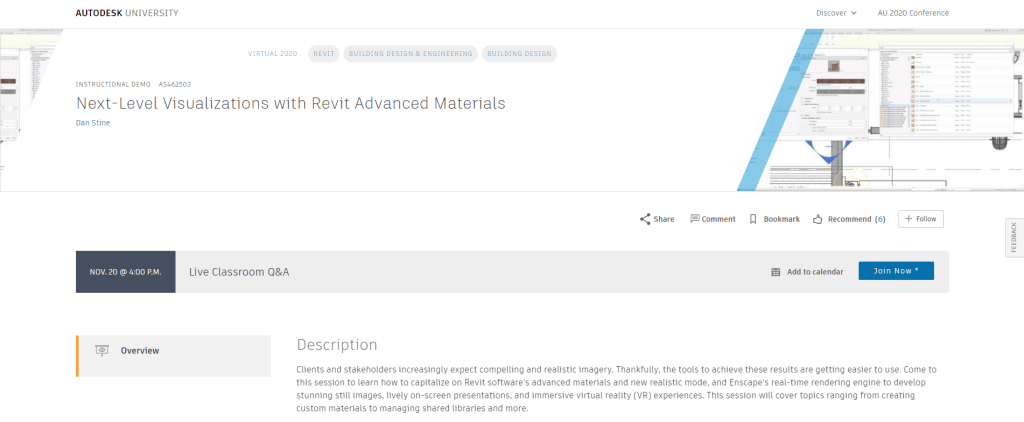This screenshot has width=1024, height=422.
Task: Toggle the Follow button
Action: pyautogui.click(x=920, y=219)
